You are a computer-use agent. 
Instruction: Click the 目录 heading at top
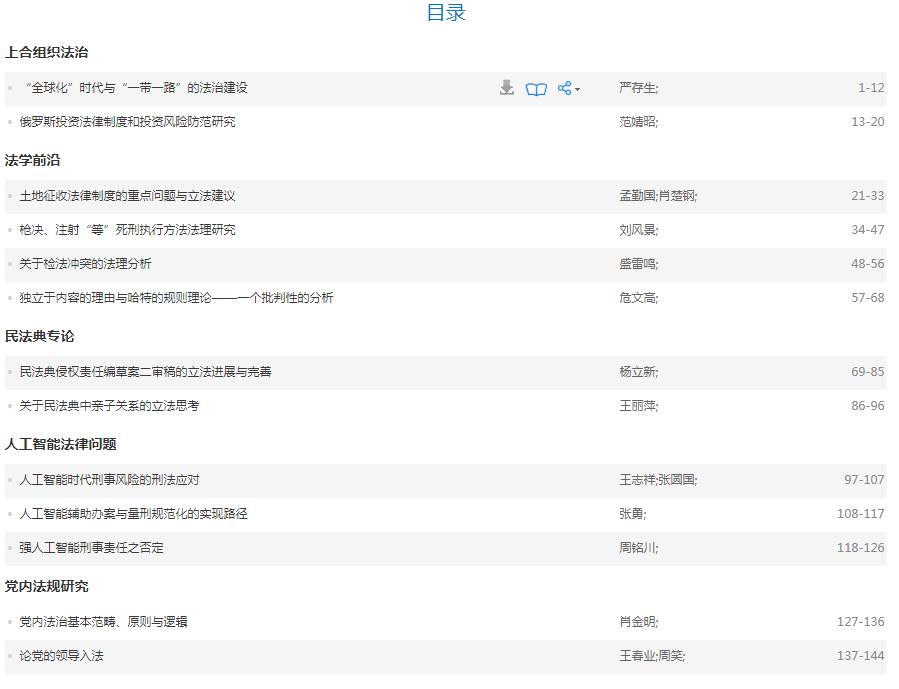pyautogui.click(x=446, y=13)
